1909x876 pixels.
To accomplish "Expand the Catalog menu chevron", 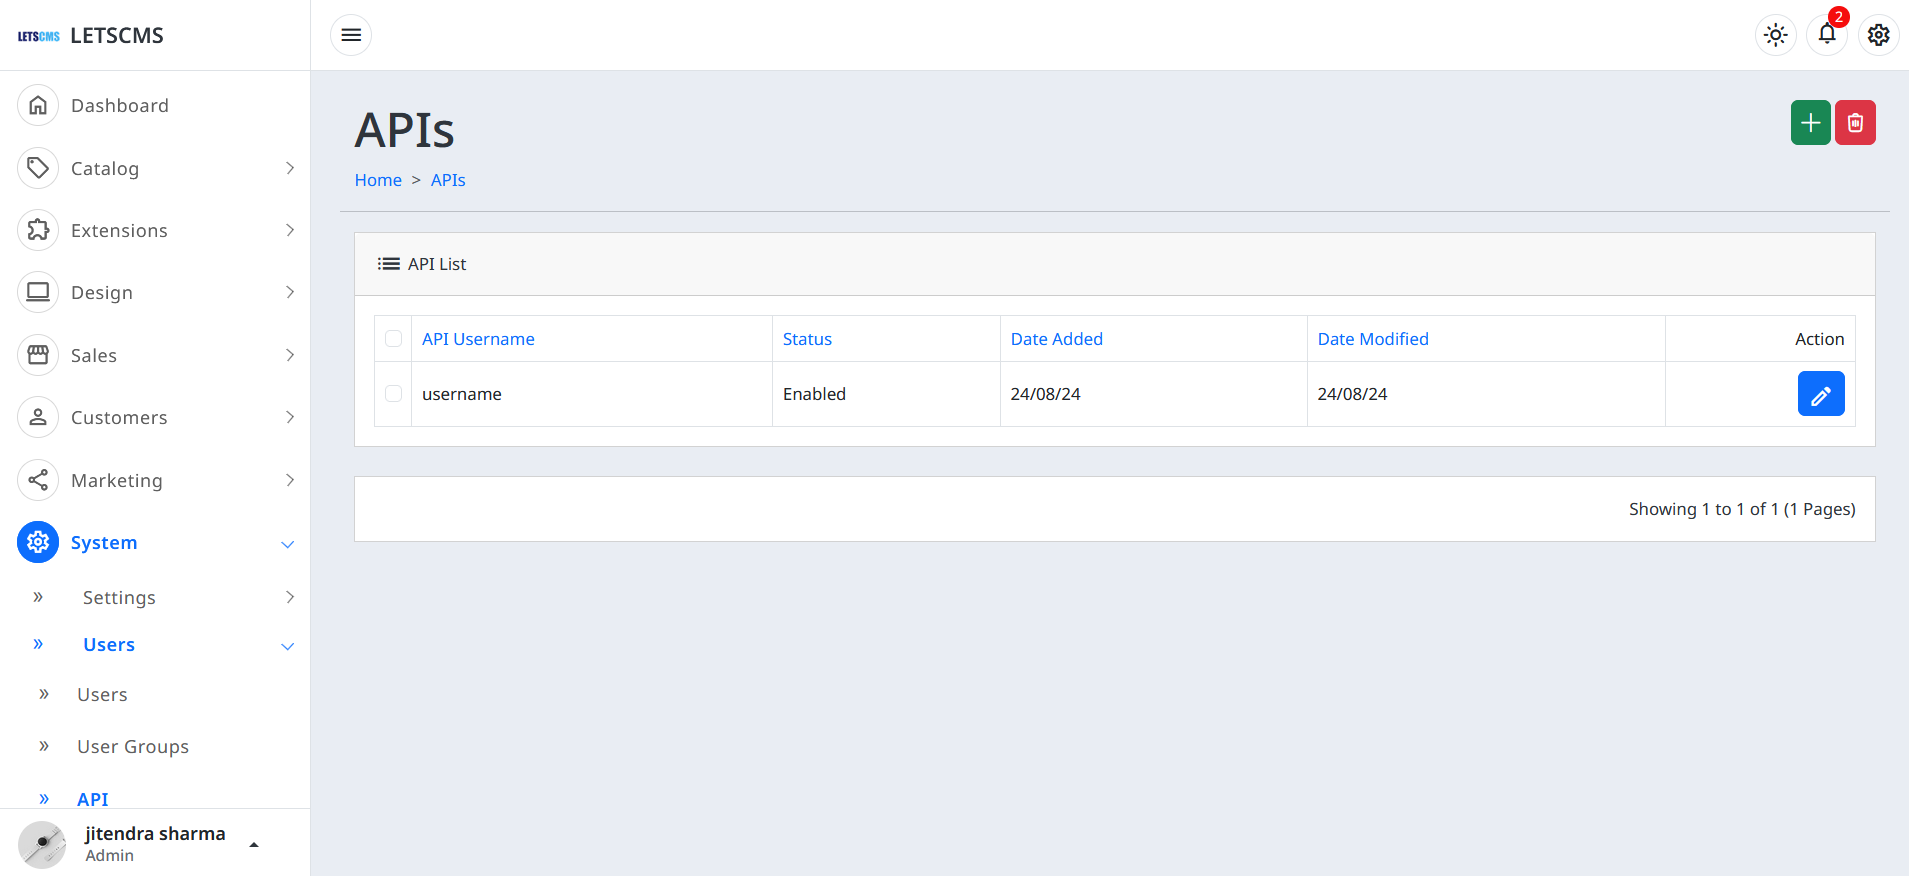I will (x=290, y=168).
